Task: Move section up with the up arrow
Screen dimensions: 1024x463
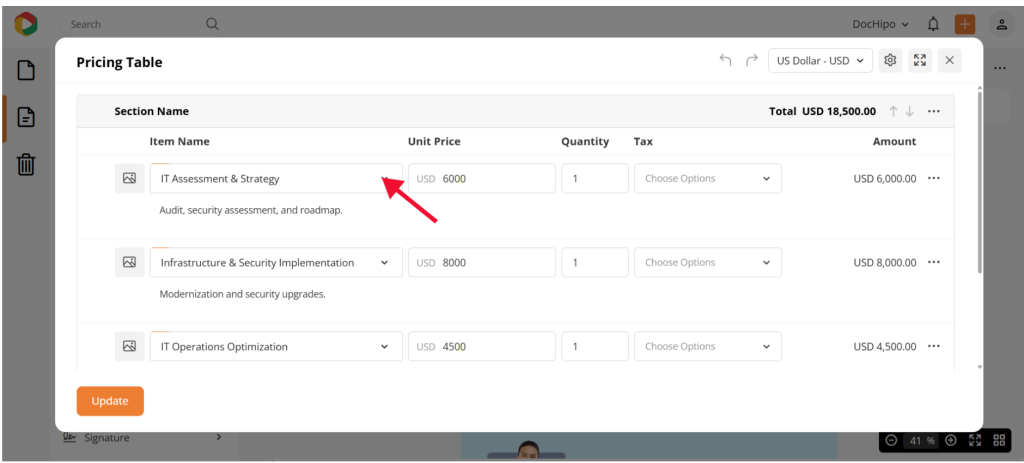Action: click(894, 111)
